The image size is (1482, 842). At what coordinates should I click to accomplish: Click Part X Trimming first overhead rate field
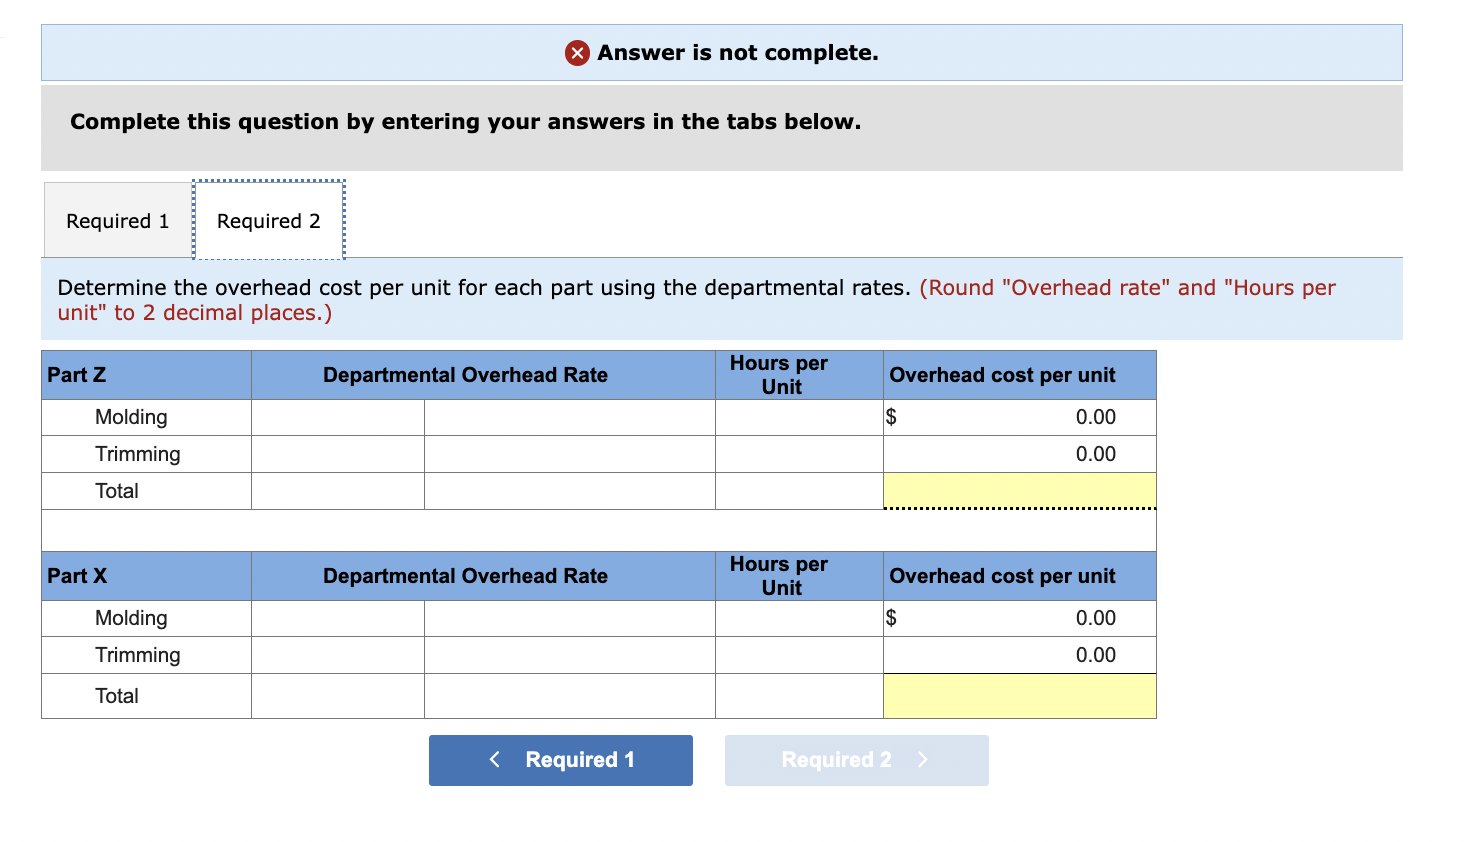(x=338, y=656)
